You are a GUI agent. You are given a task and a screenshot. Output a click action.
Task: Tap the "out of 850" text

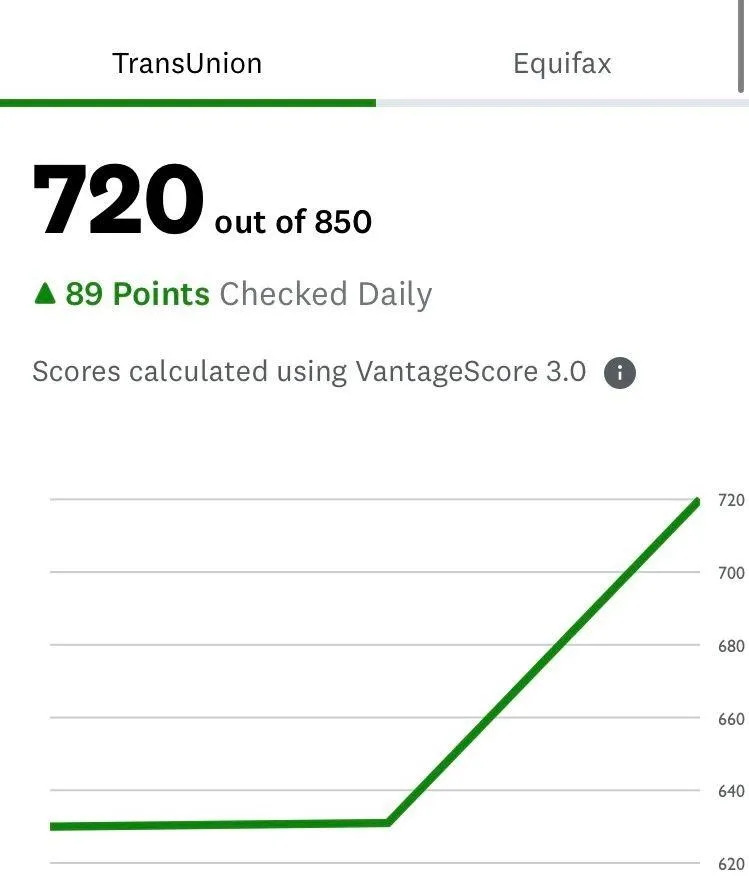pyautogui.click(x=293, y=221)
